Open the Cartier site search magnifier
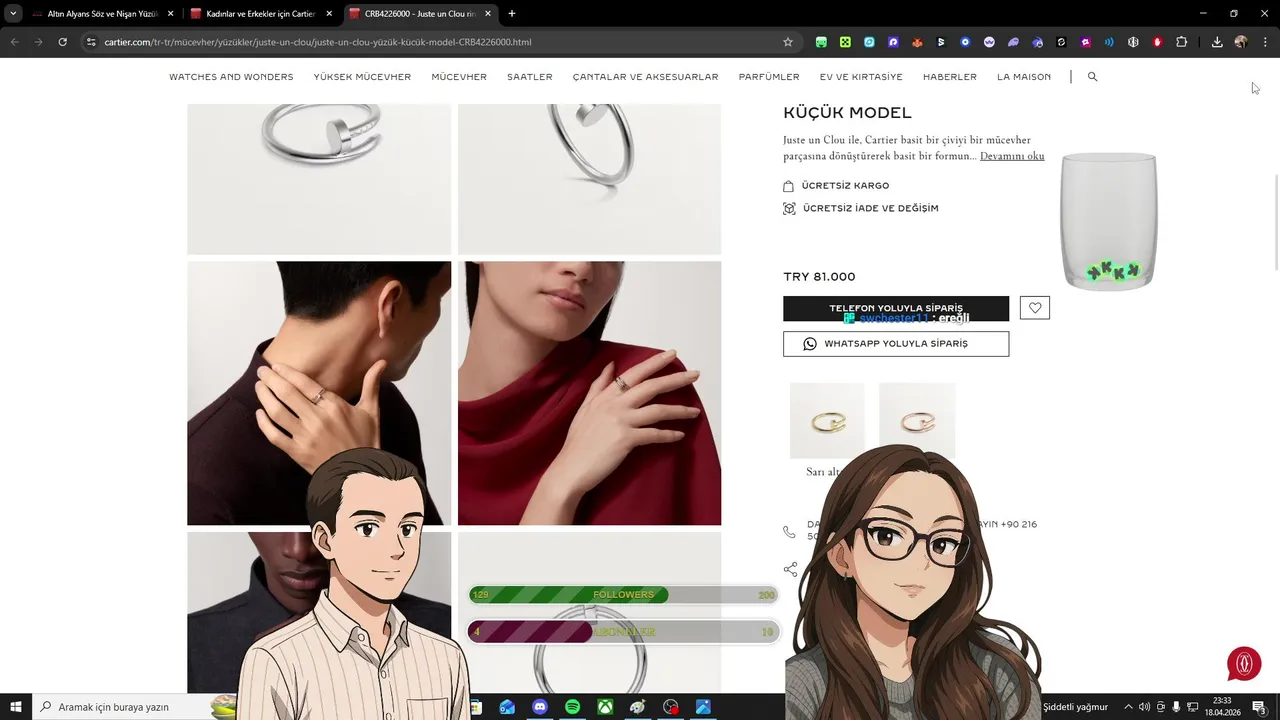 click(1092, 76)
